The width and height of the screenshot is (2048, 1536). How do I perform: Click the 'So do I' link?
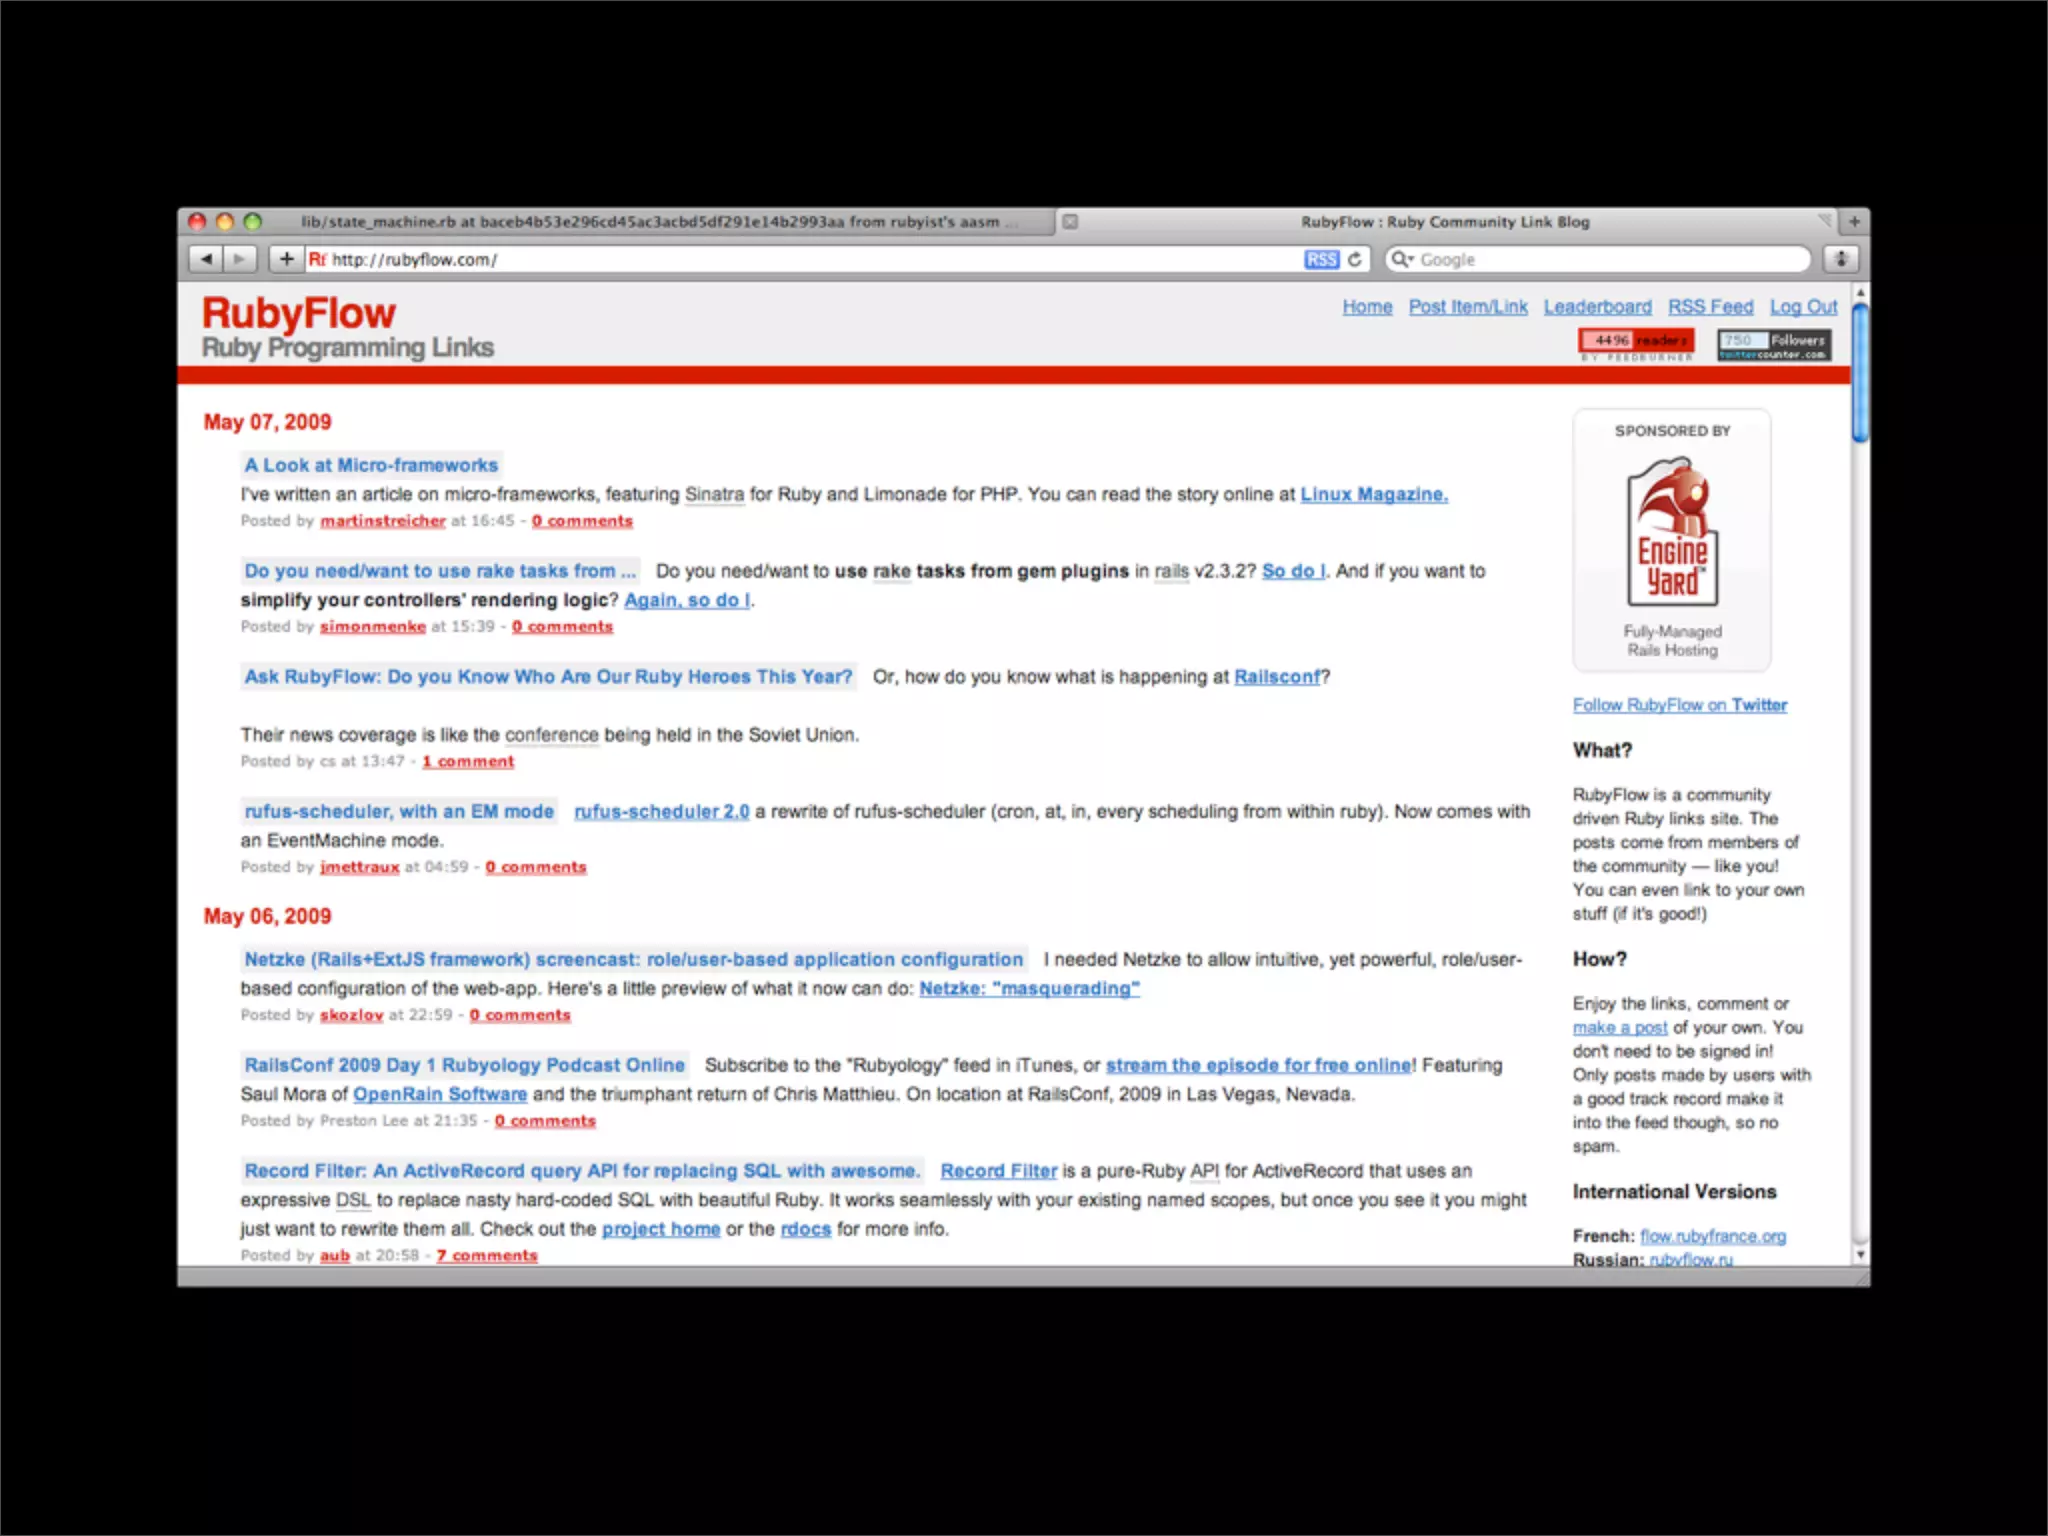1294,571
